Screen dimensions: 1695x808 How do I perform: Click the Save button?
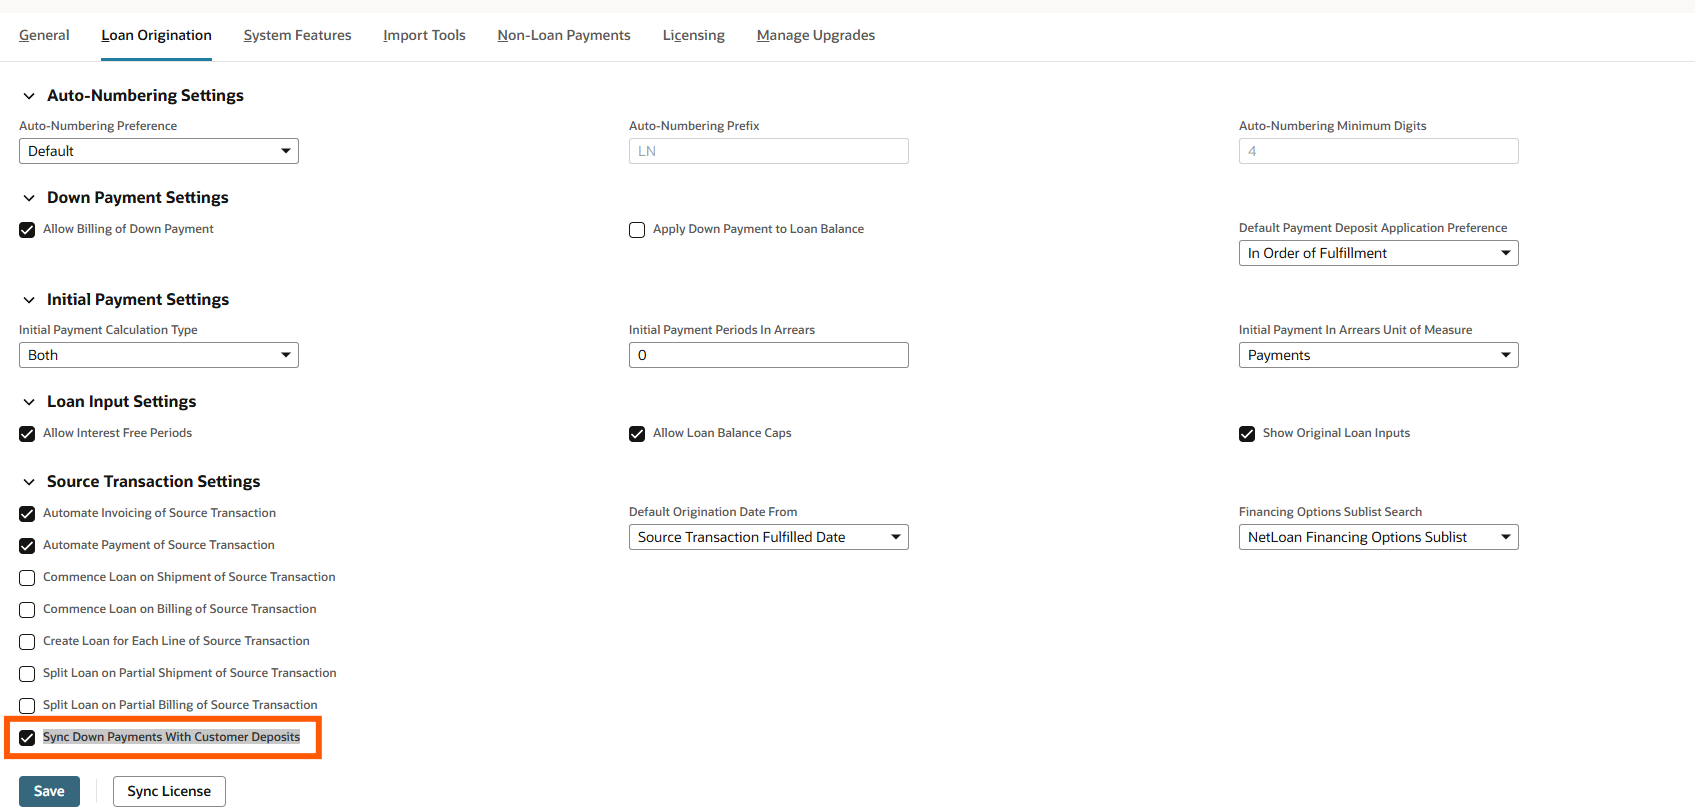click(x=49, y=791)
